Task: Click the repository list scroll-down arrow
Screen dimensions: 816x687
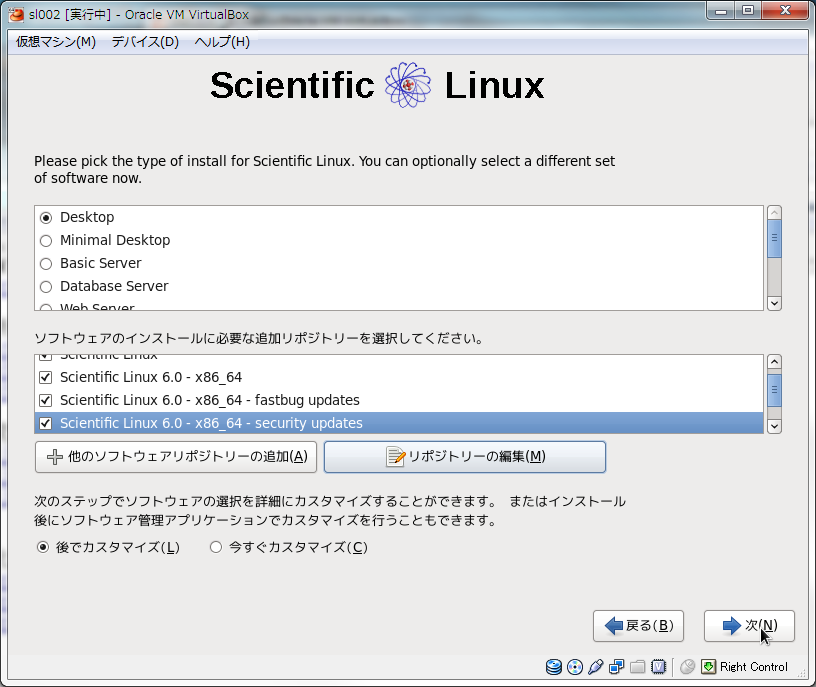Action: coord(774,426)
